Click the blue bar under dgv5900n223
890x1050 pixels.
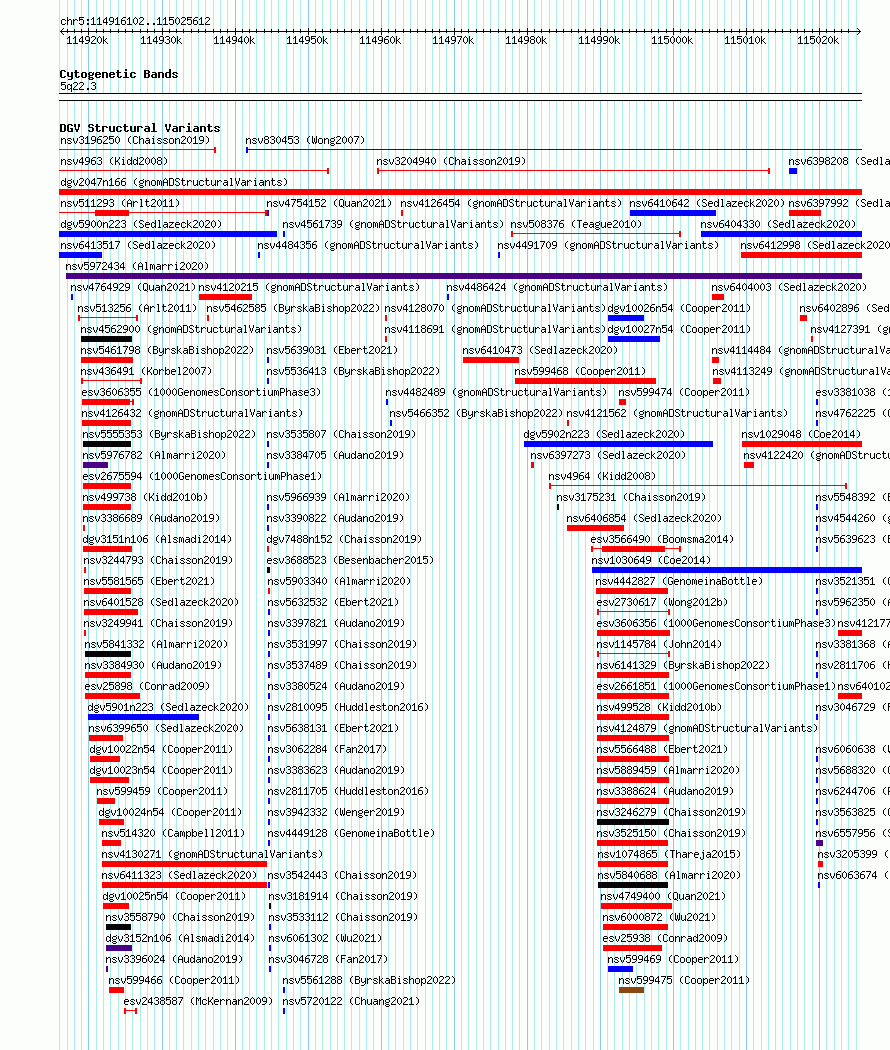tap(168, 234)
